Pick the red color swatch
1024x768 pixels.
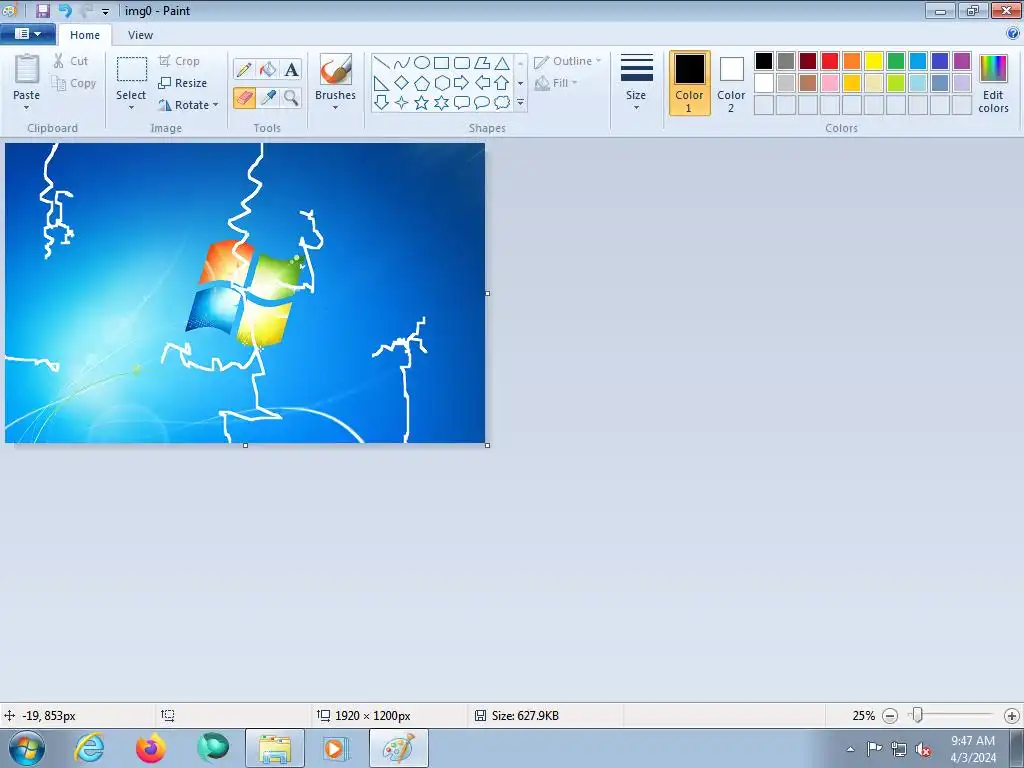coord(830,61)
